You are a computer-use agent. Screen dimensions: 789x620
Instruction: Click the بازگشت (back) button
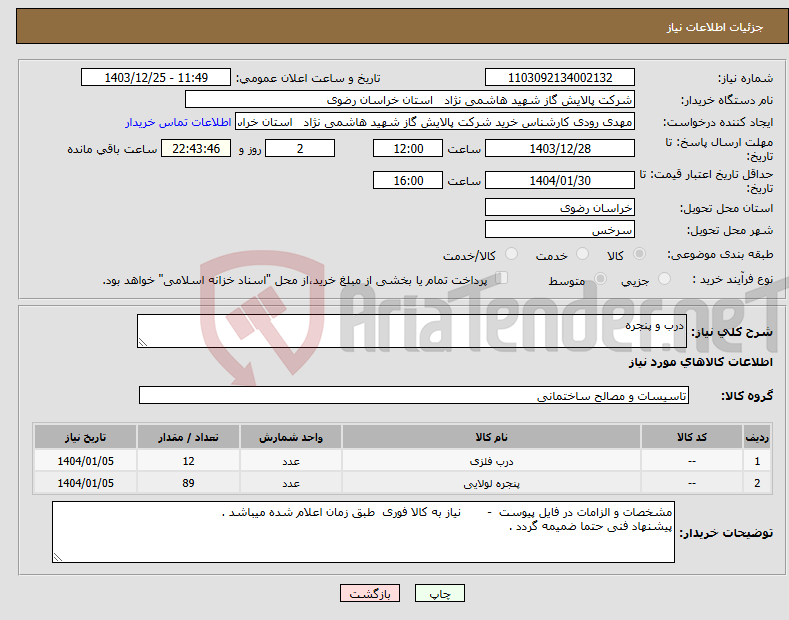(x=370, y=593)
